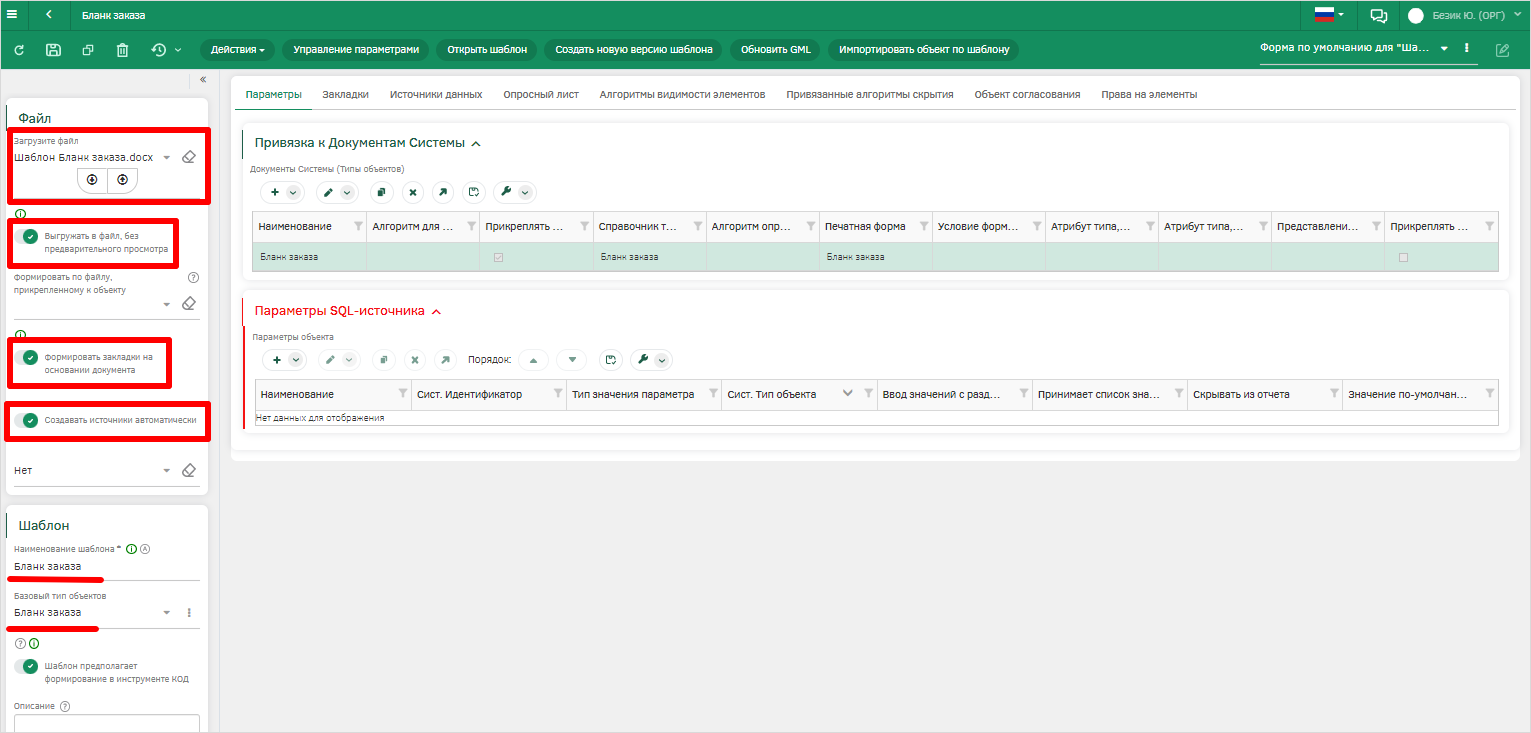1531x733 pixels.
Task: Edit selected row in Документы Системы with pencil
Action: 328,192
